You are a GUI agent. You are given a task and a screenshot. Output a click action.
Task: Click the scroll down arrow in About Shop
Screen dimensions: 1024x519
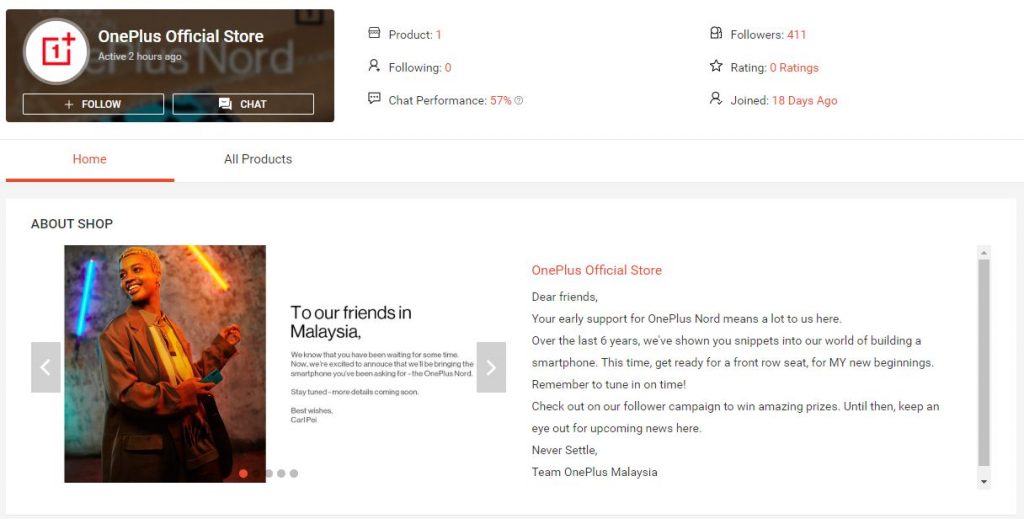pyautogui.click(x=984, y=482)
